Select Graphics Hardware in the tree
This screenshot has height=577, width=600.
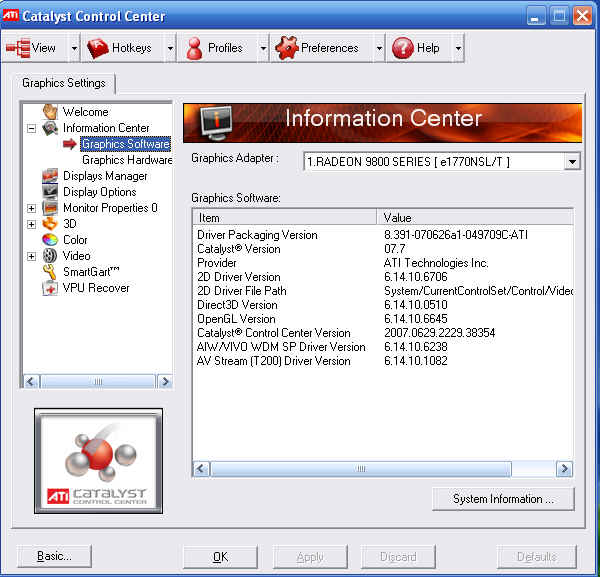127,160
